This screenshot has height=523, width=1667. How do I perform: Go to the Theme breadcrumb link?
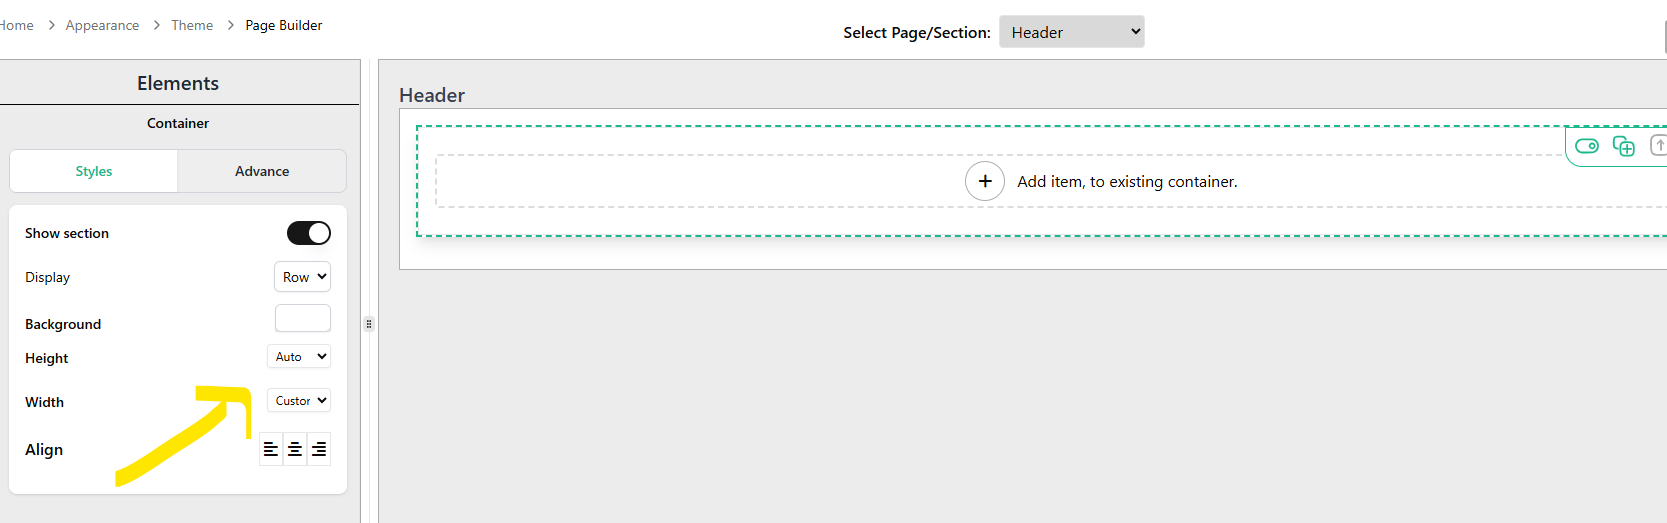tap(192, 25)
